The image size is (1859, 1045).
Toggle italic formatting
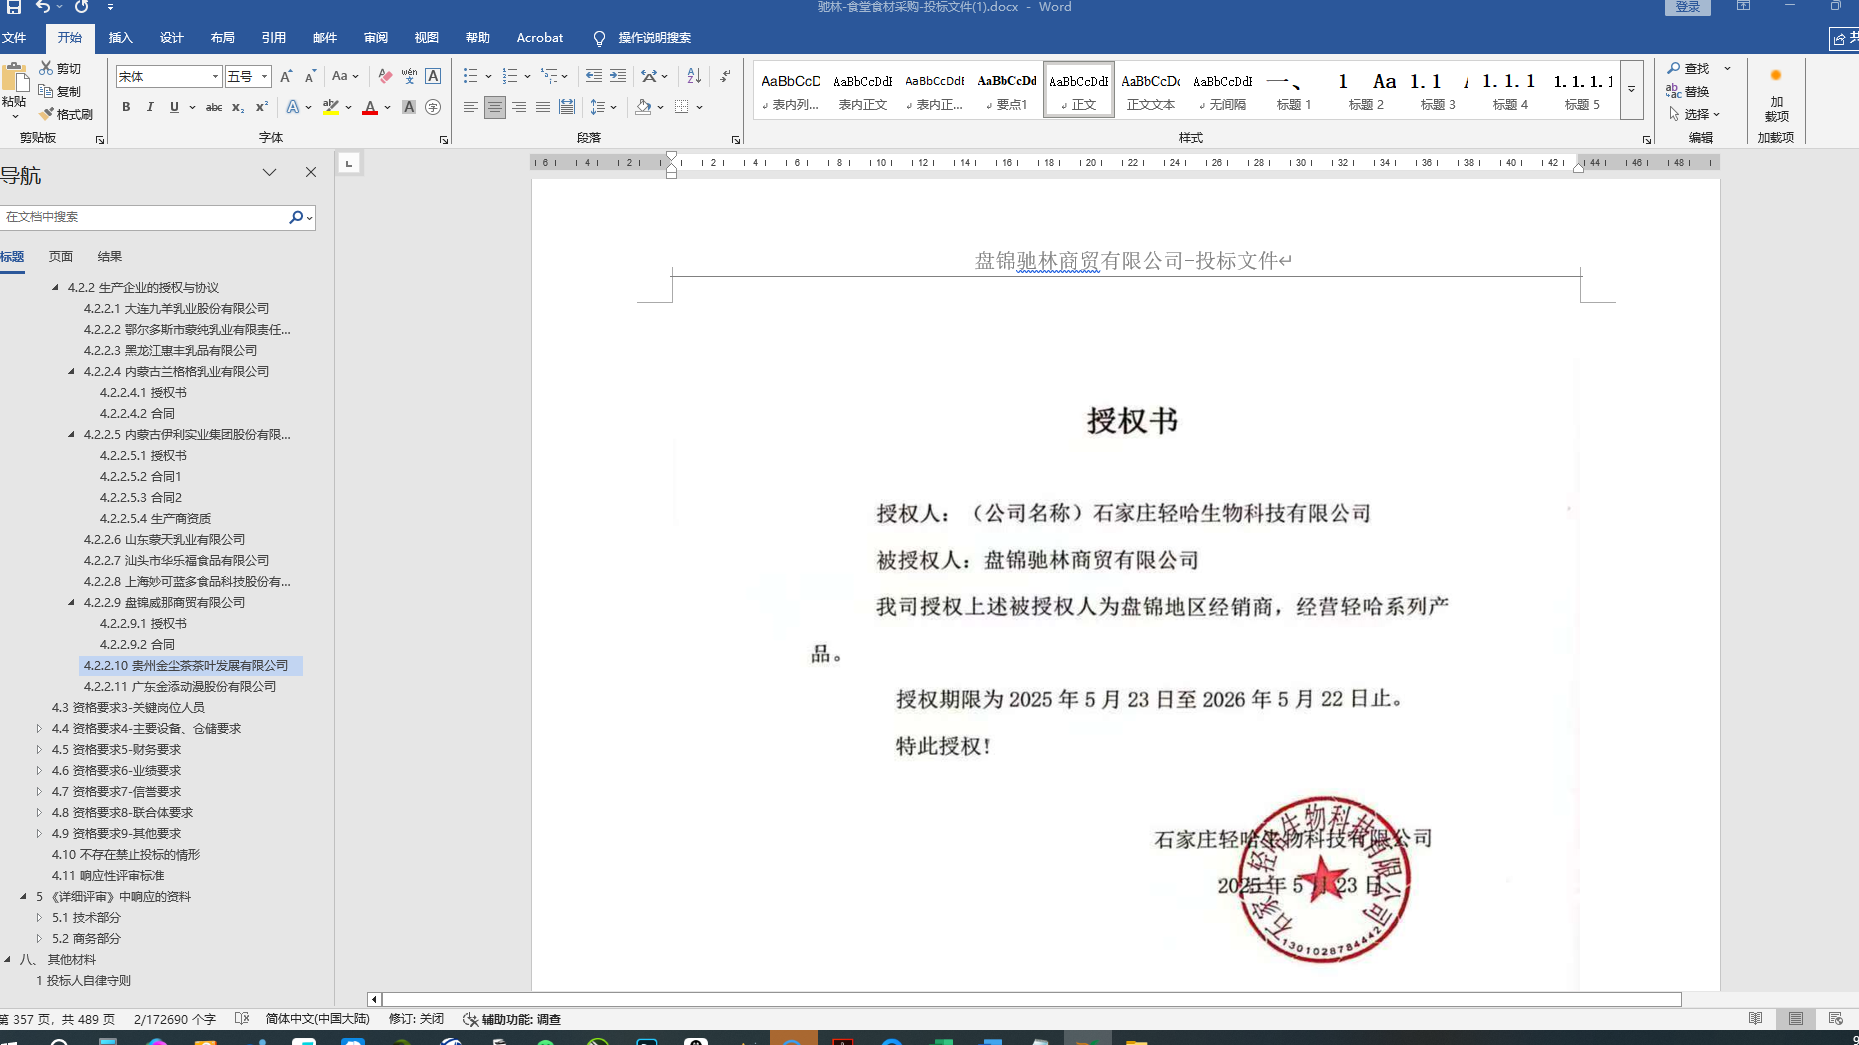pyautogui.click(x=150, y=107)
